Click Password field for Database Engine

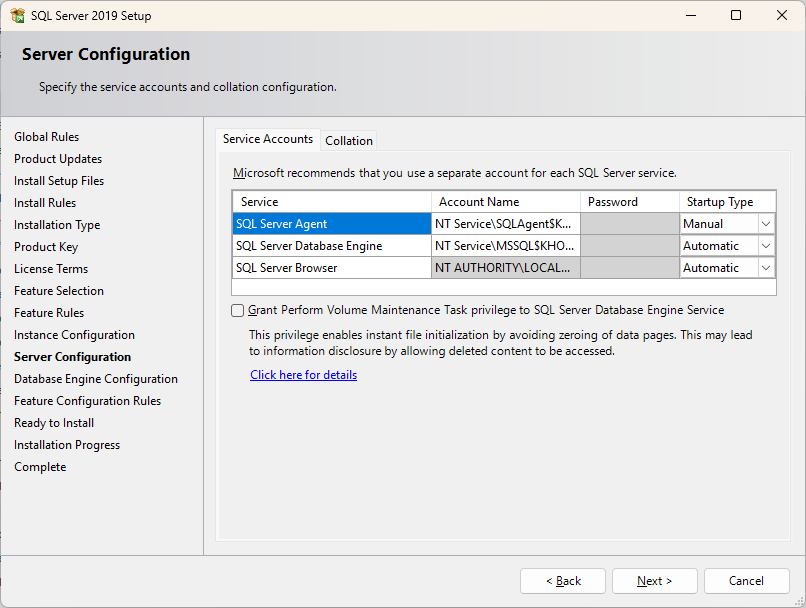tap(630, 246)
